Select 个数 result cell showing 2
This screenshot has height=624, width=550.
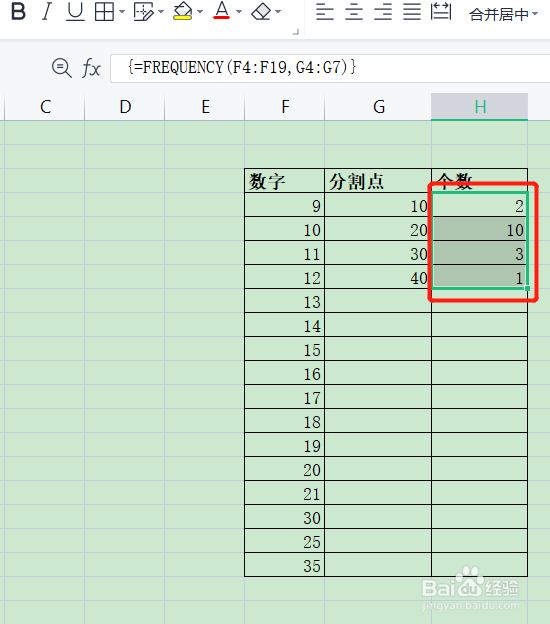pos(480,205)
